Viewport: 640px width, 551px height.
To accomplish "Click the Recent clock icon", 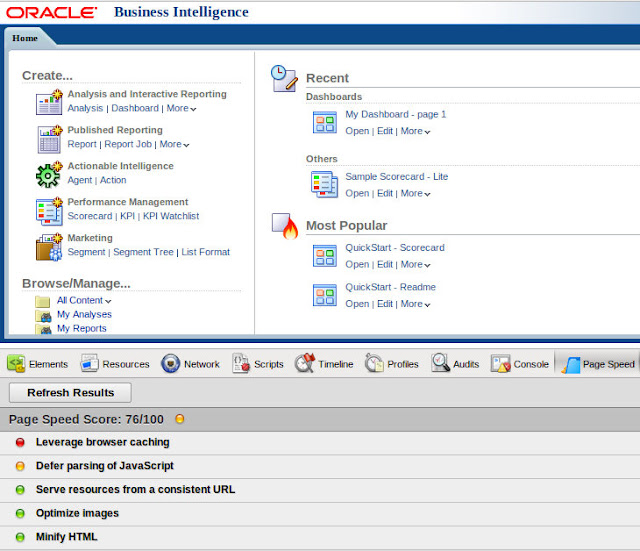I will coord(284,78).
